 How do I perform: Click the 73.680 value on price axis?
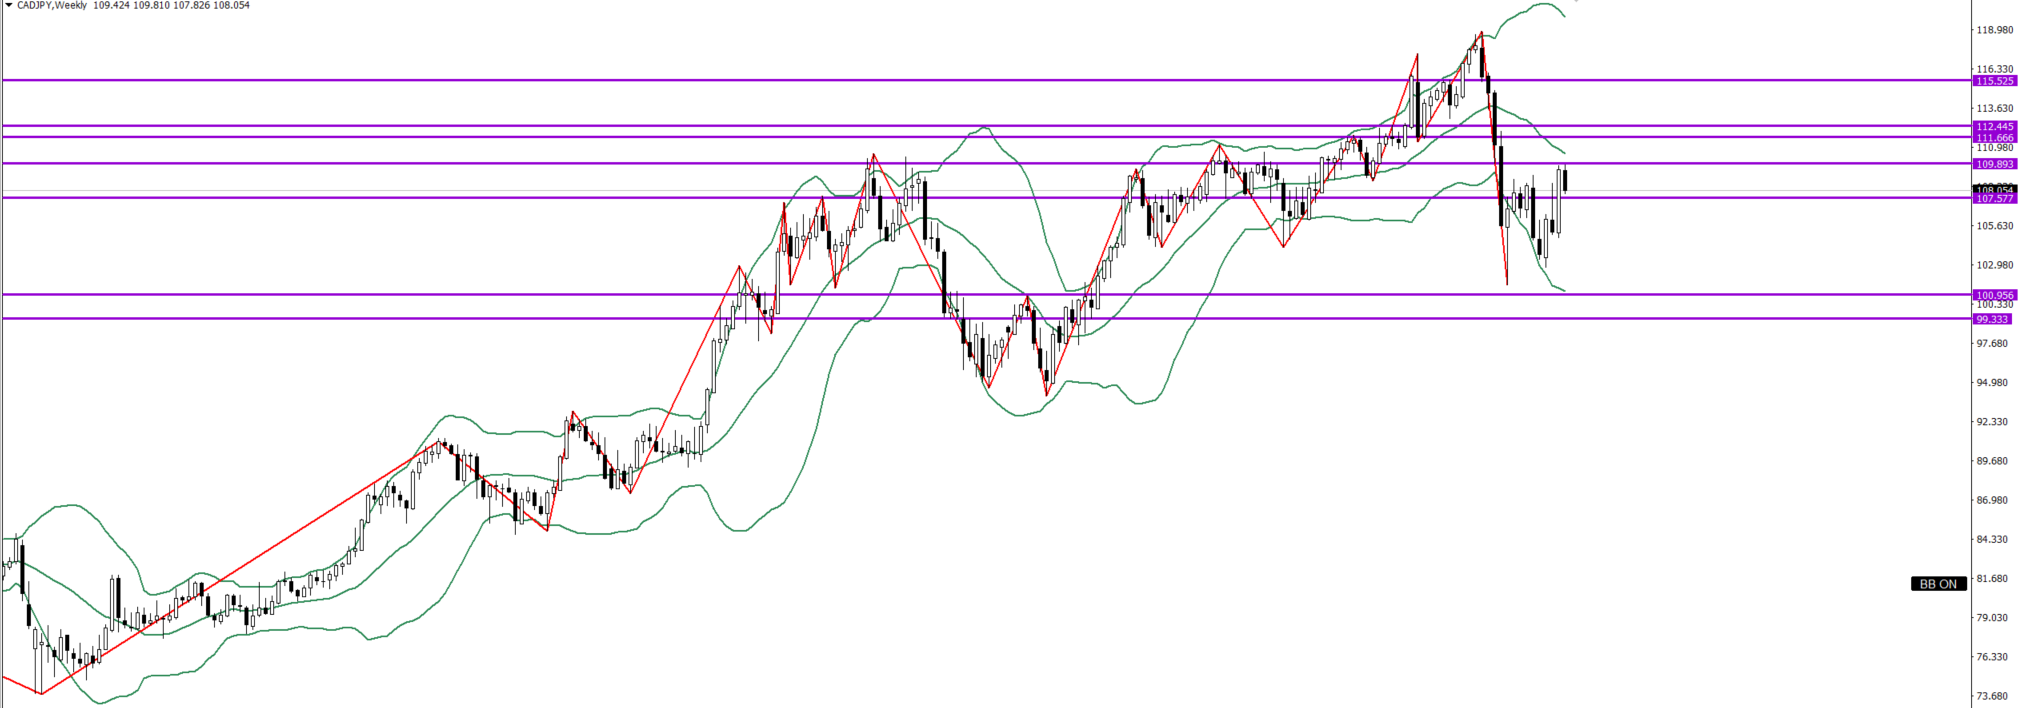pyautogui.click(x=1991, y=696)
